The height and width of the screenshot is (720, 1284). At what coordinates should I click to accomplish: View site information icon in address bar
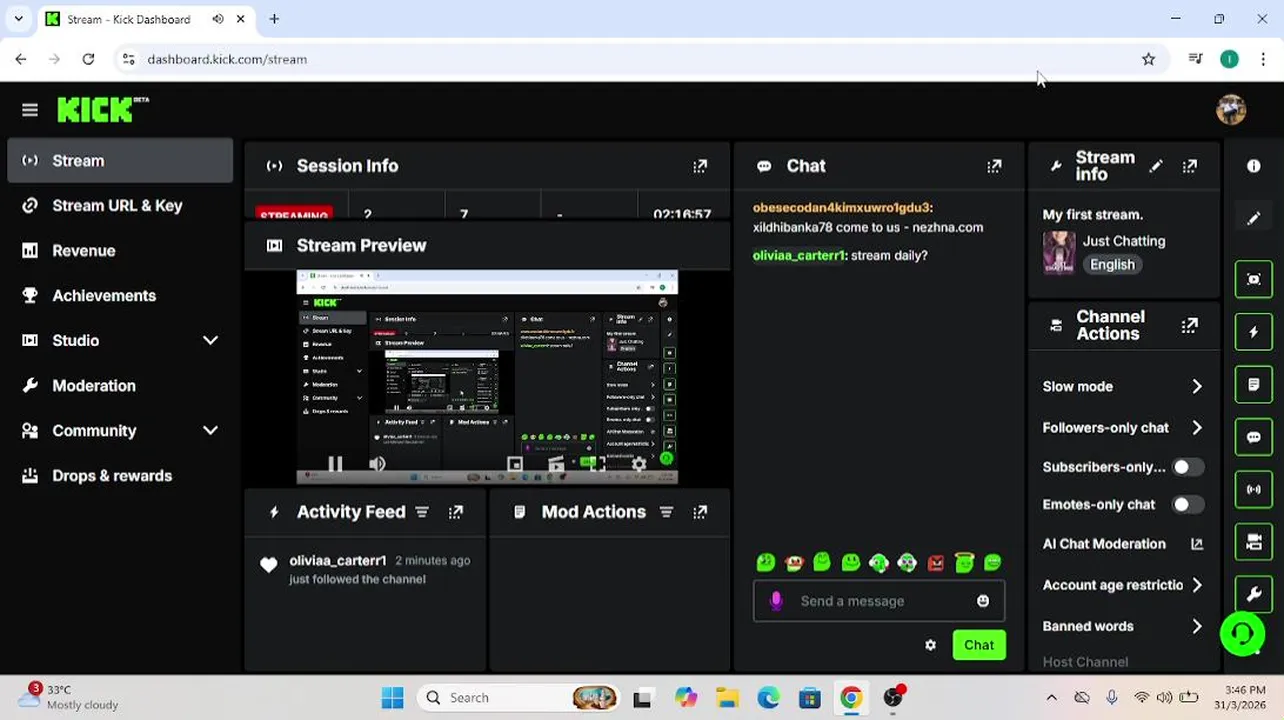coord(128,59)
